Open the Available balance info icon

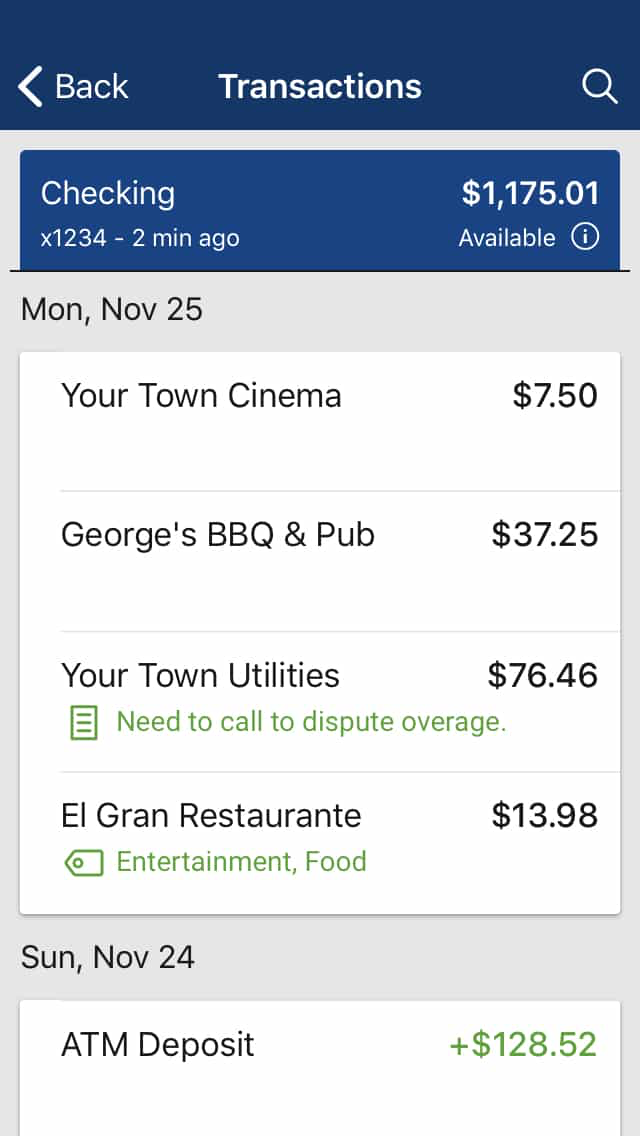point(585,238)
